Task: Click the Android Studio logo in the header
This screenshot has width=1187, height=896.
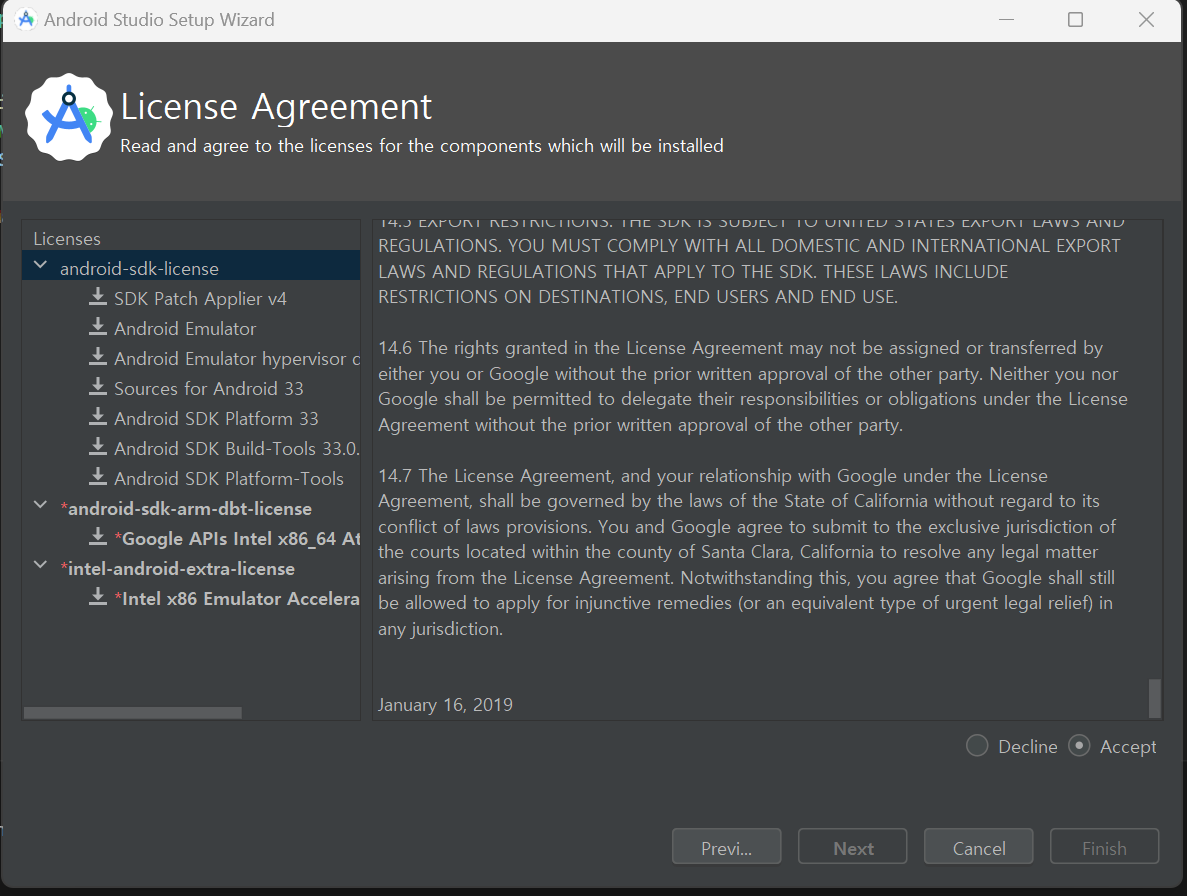Action: 69,117
